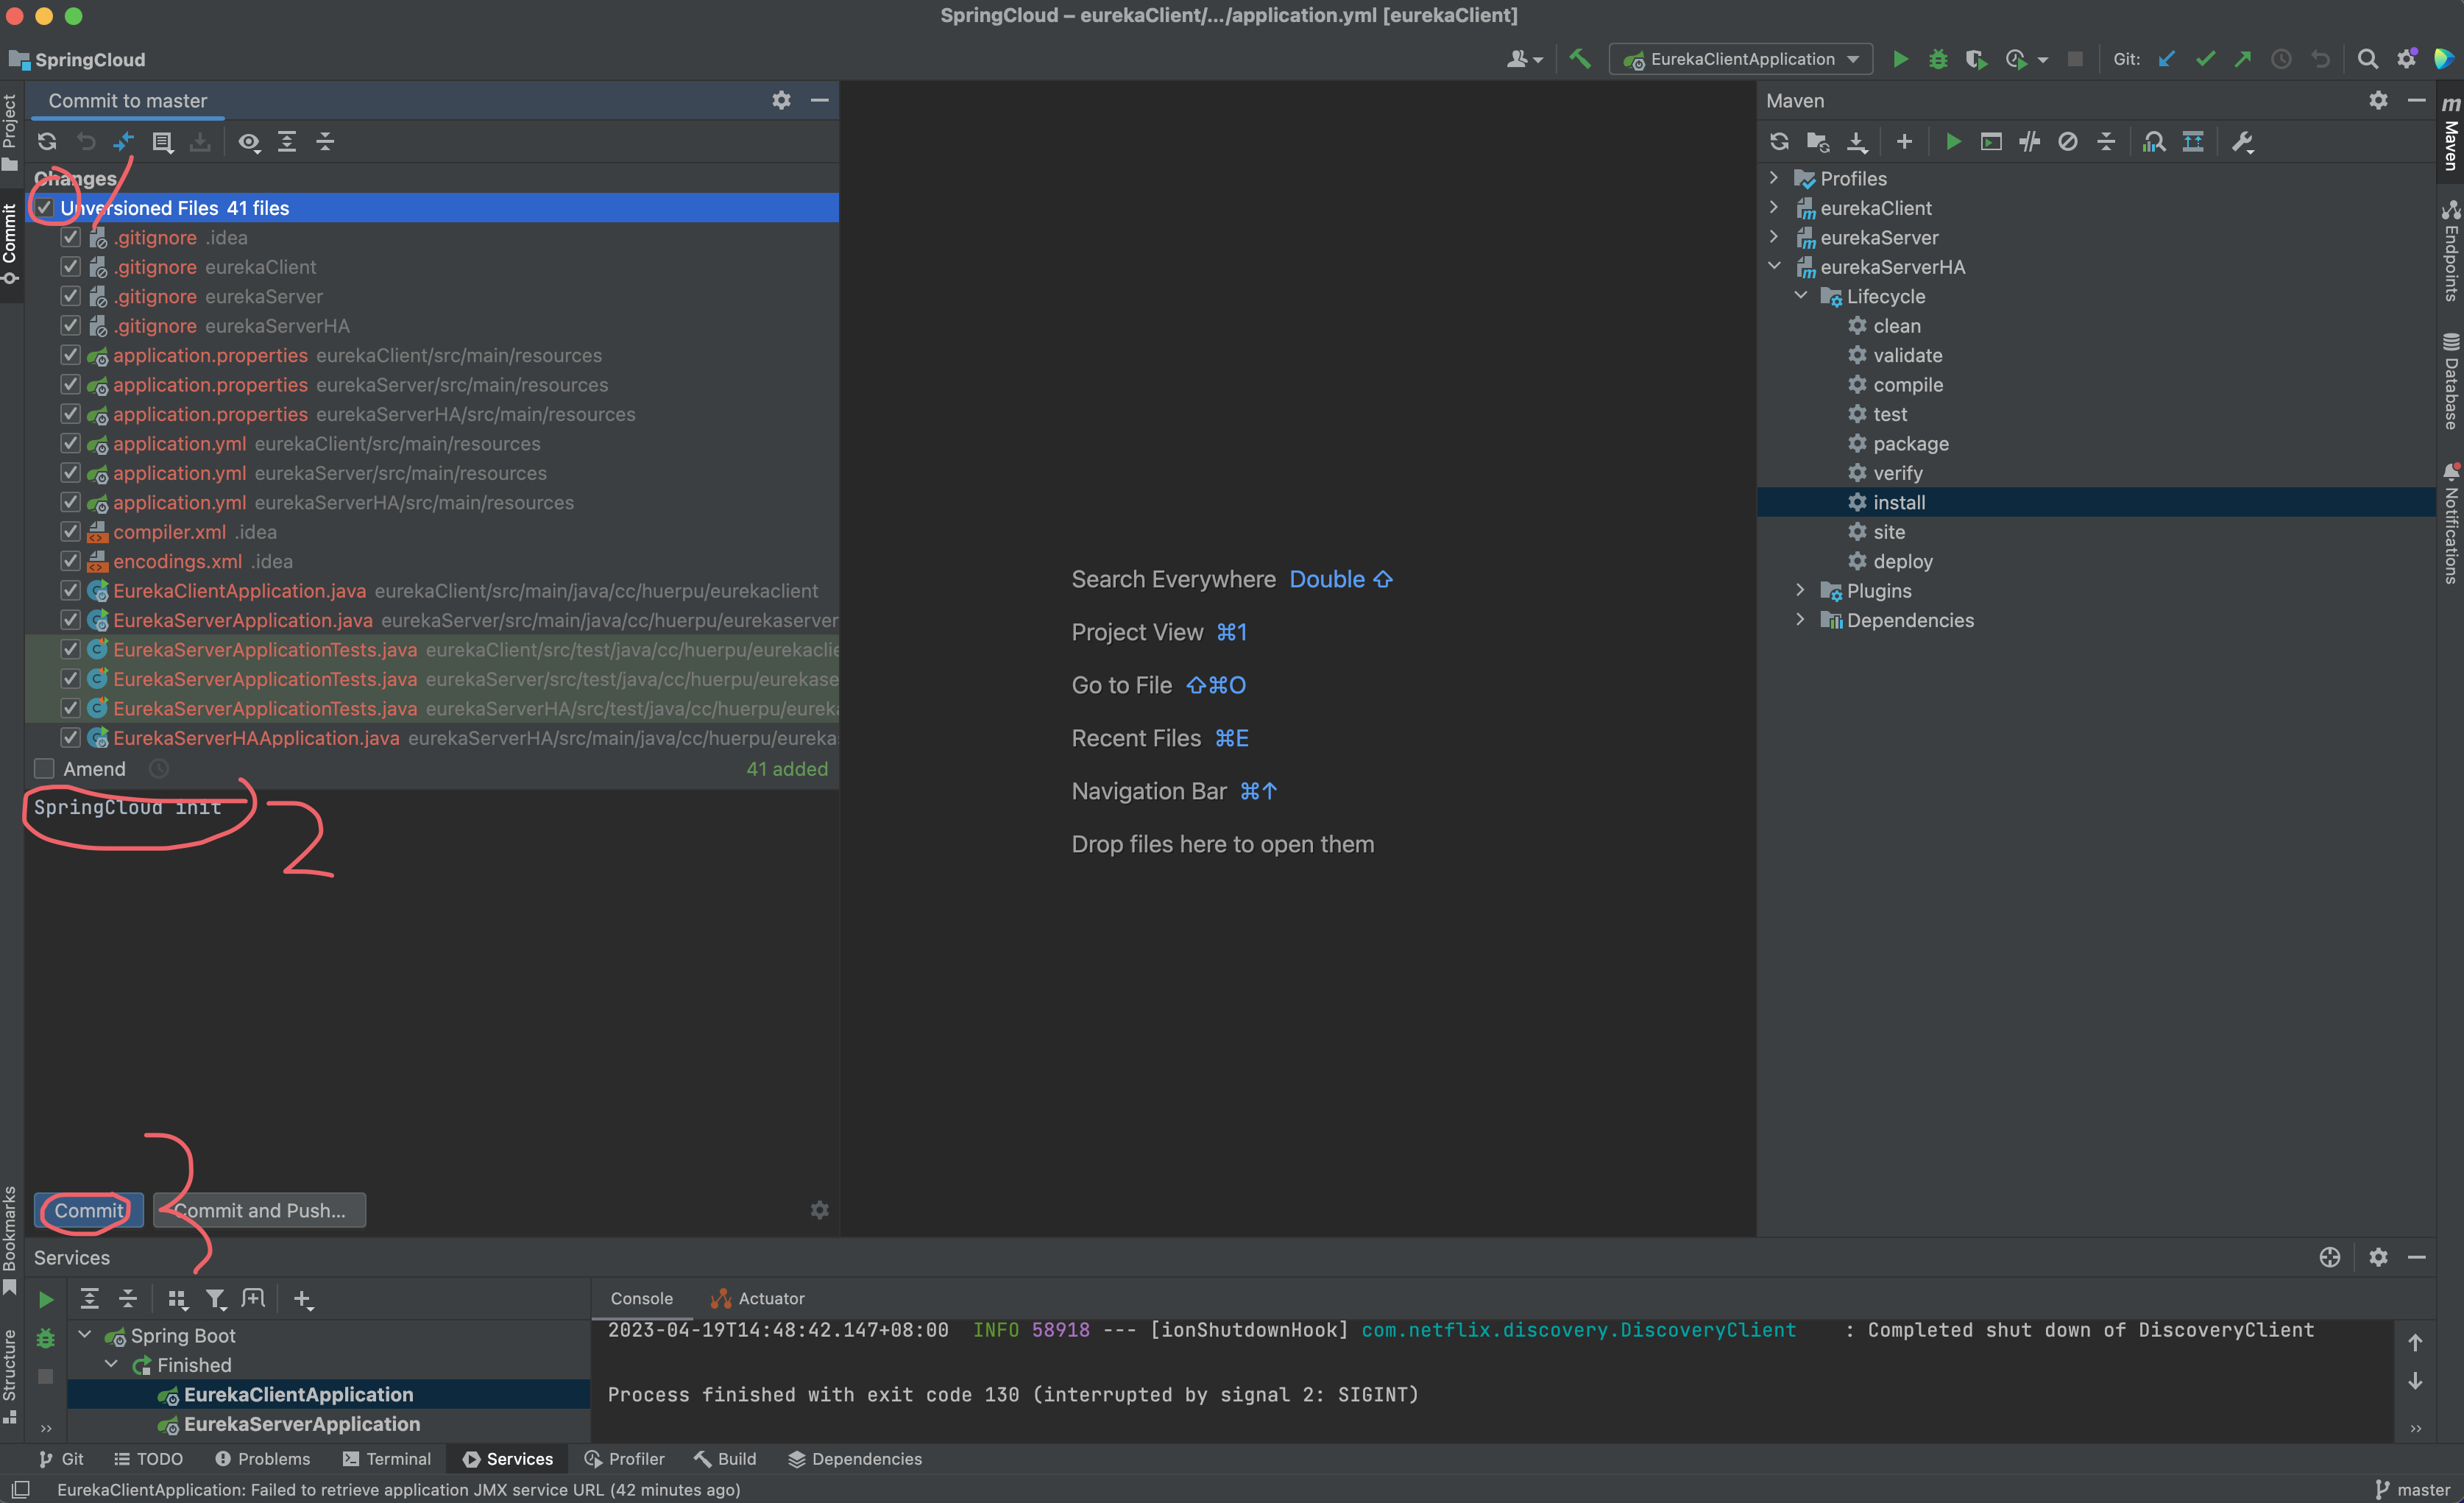This screenshot has width=2464, height=1503.
Task: Click the green Run icon in main toolbar
Action: (x=1900, y=59)
